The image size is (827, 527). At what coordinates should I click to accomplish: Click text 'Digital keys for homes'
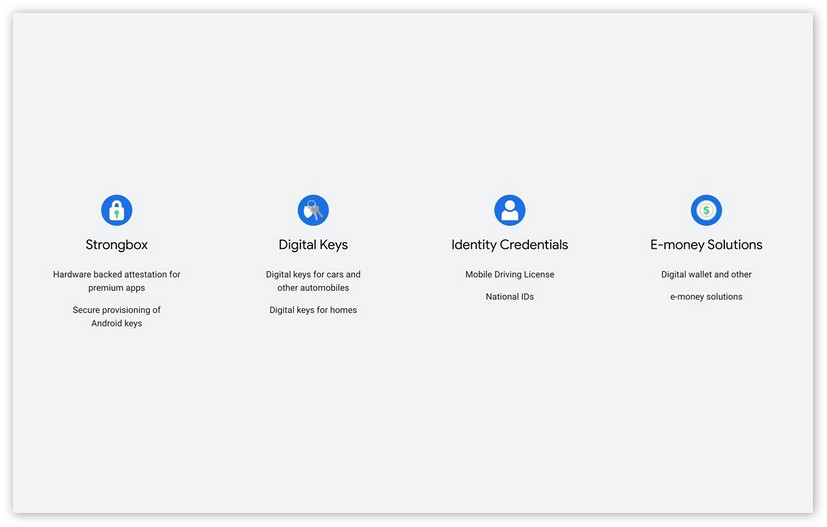pyautogui.click(x=313, y=310)
